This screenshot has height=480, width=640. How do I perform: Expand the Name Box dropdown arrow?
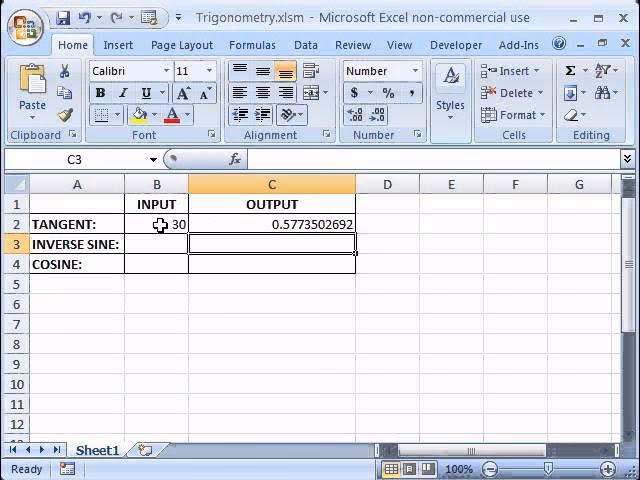[153, 160]
